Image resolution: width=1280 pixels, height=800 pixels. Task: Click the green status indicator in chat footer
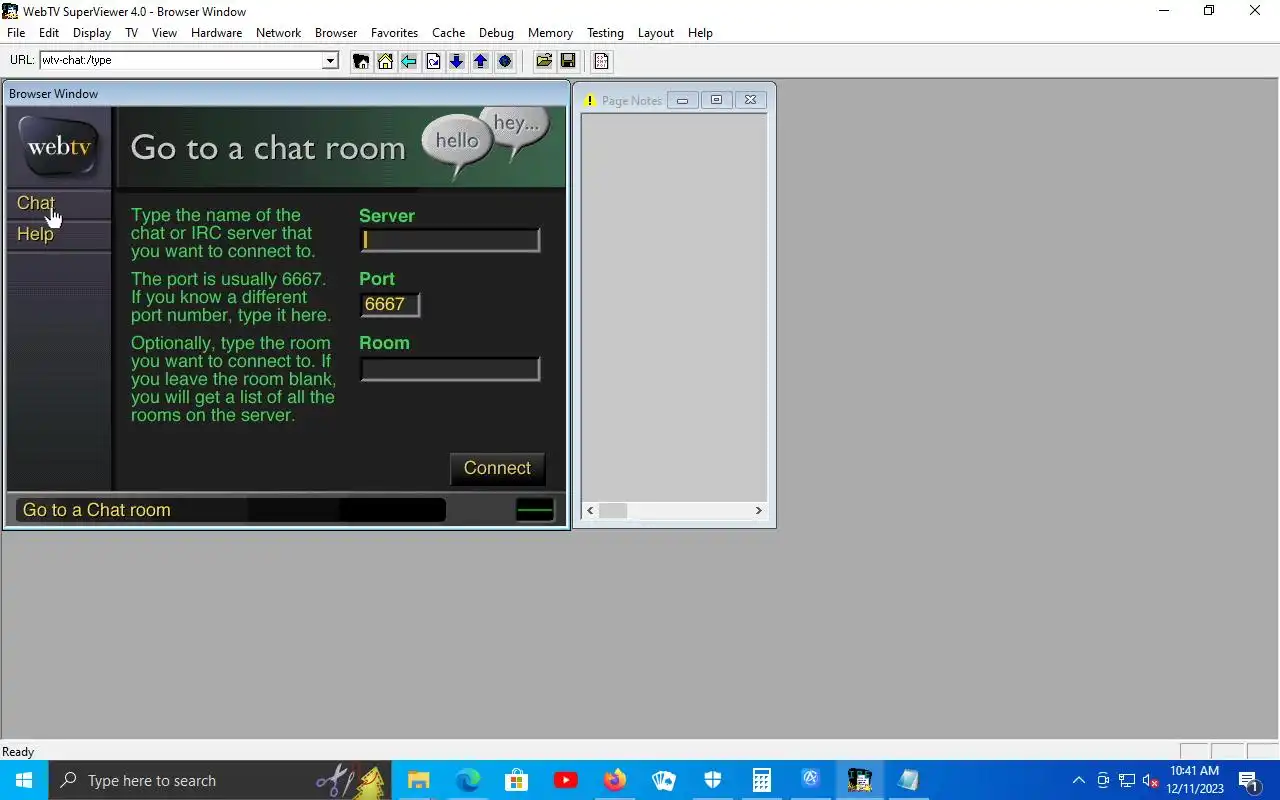pyautogui.click(x=535, y=510)
